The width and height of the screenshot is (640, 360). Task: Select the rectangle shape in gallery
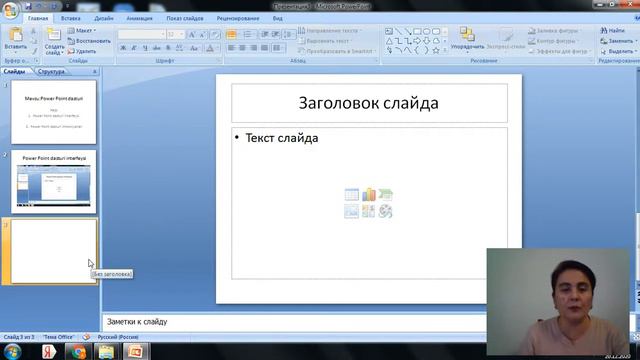(x=417, y=31)
